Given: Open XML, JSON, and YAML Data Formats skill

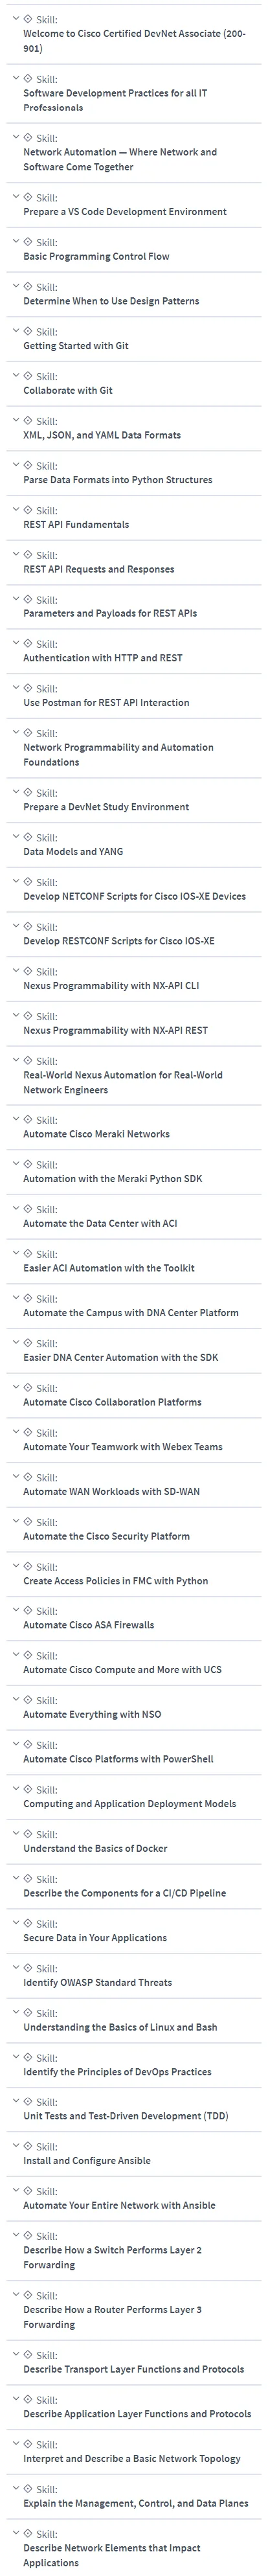Looking at the screenshot, I should 102,435.
